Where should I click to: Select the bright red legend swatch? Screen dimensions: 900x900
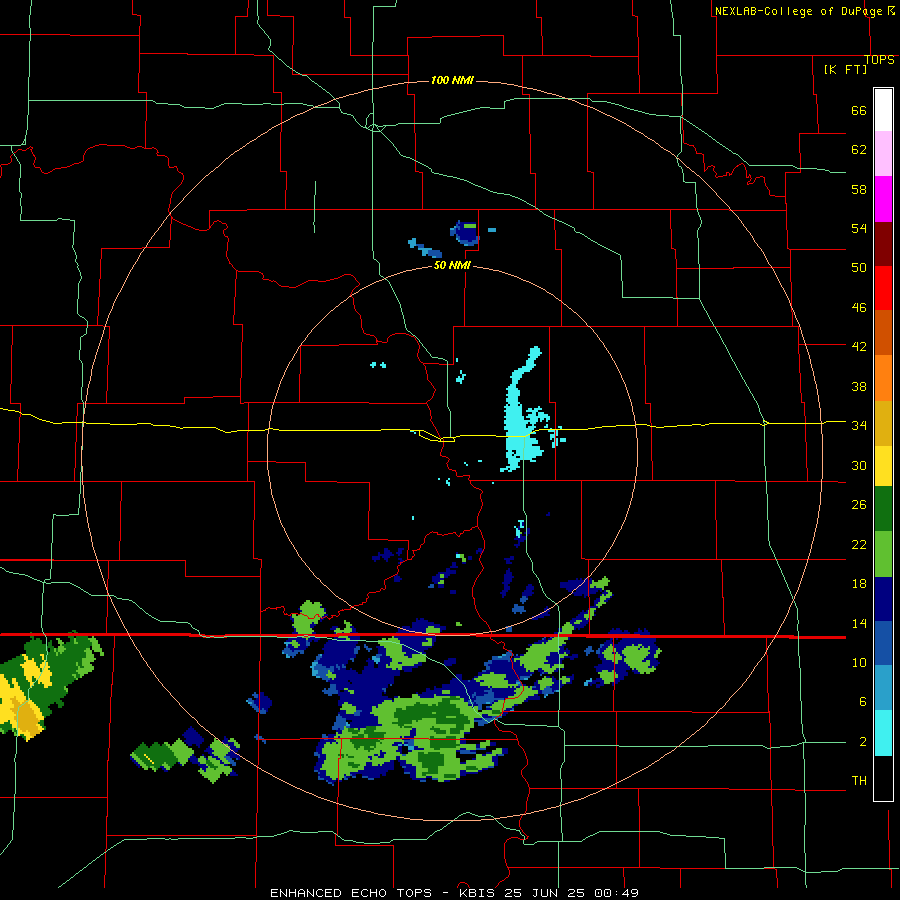[883, 288]
